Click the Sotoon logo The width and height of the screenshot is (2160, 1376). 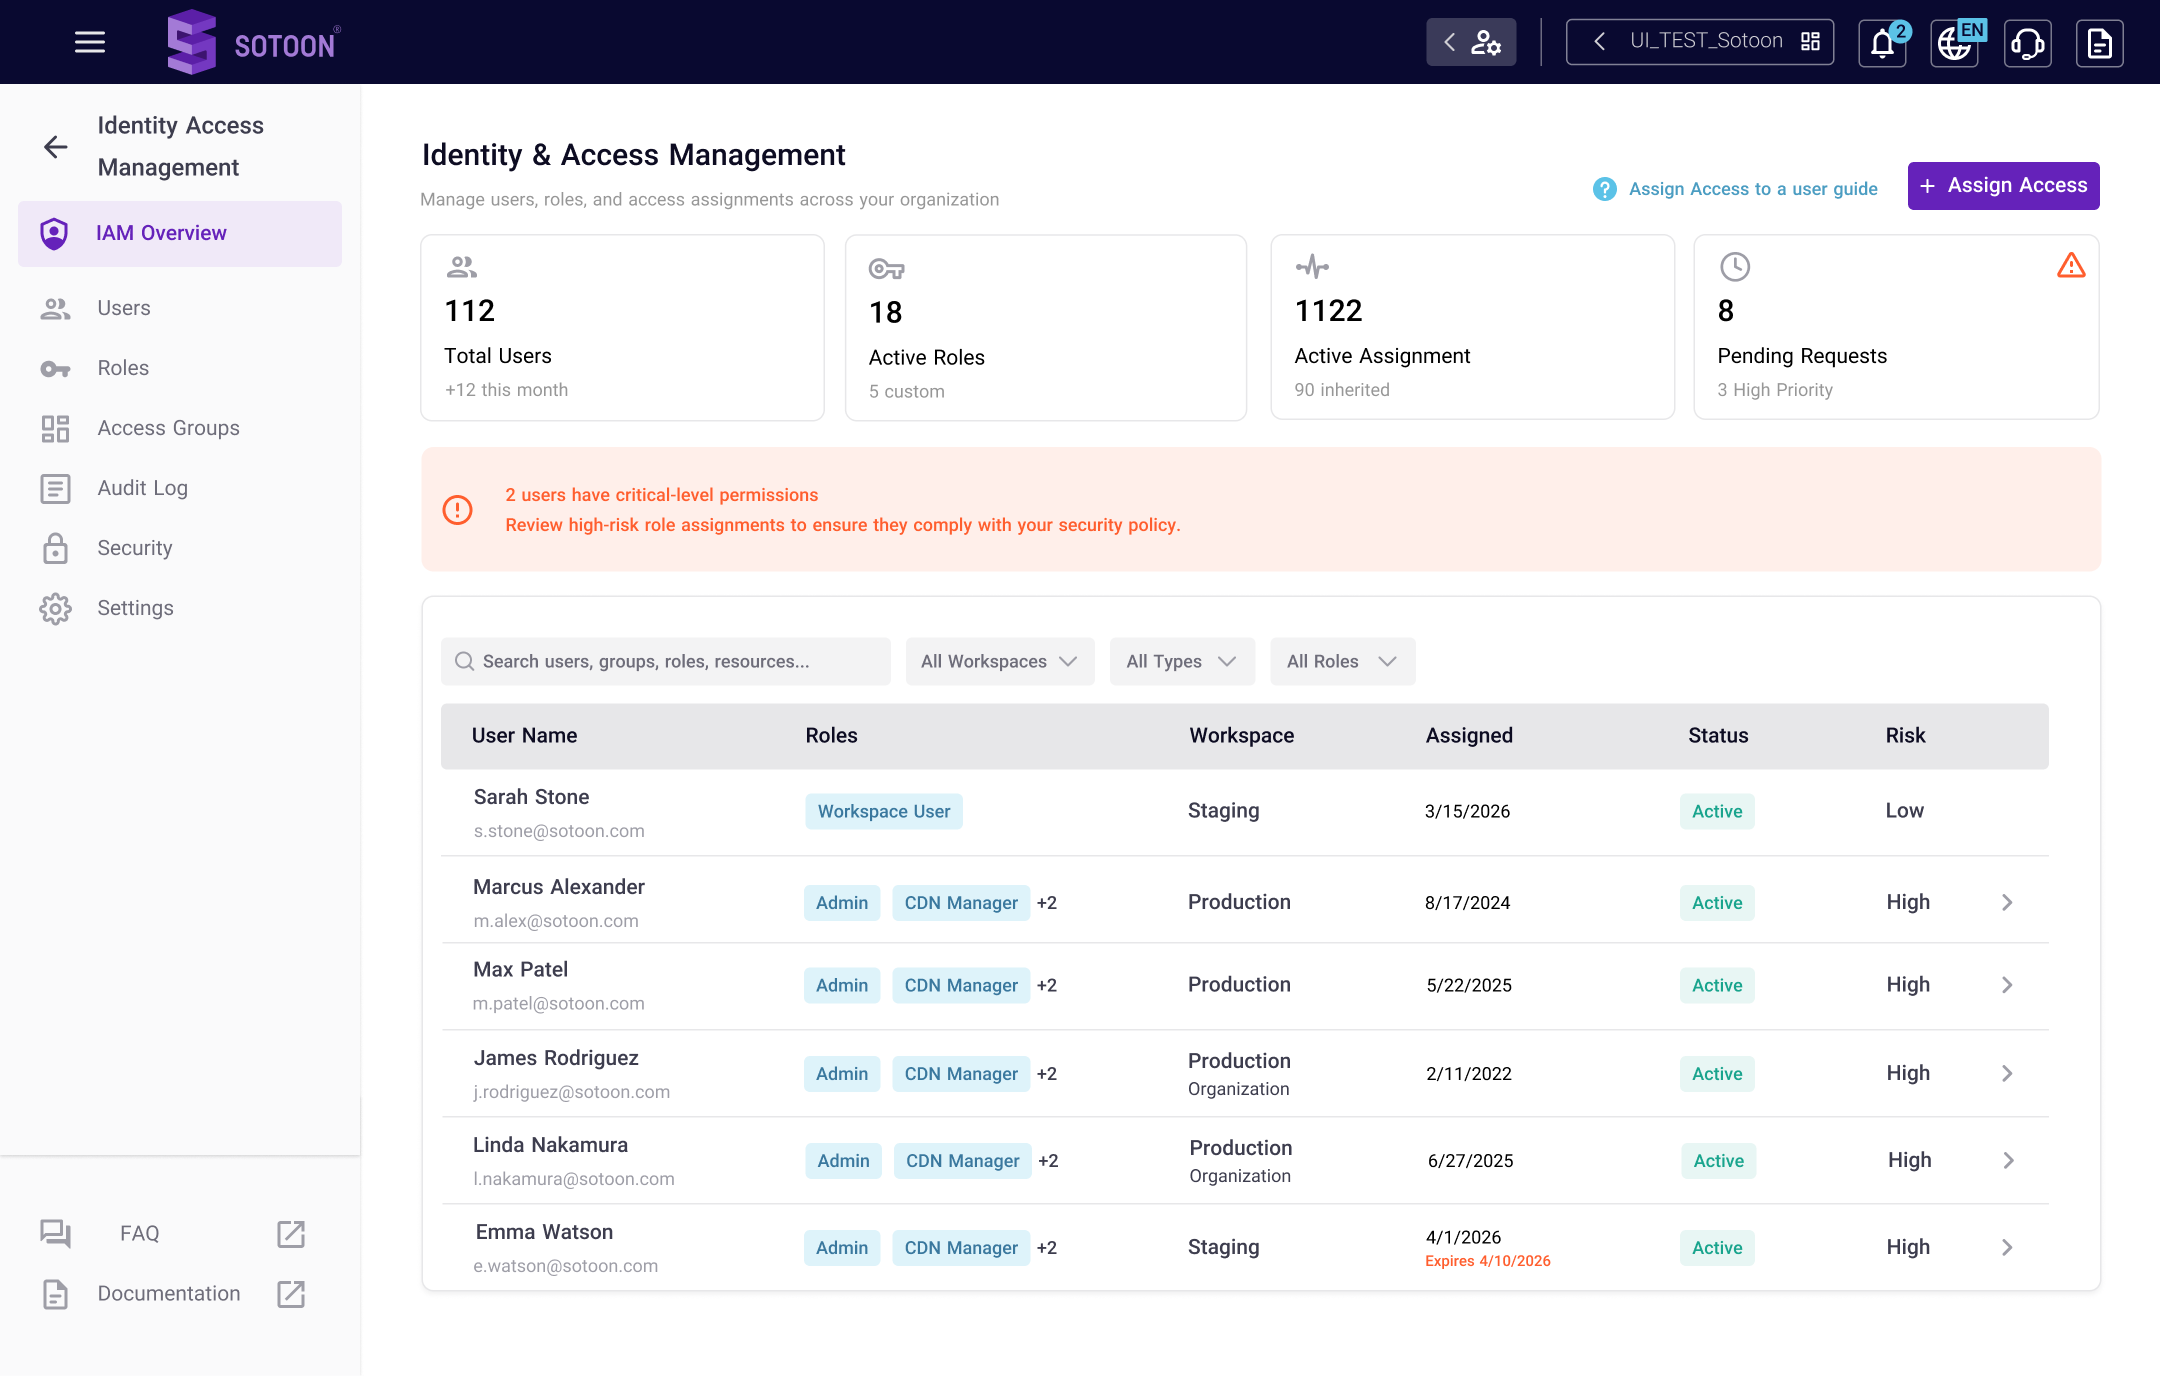coord(254,42)
